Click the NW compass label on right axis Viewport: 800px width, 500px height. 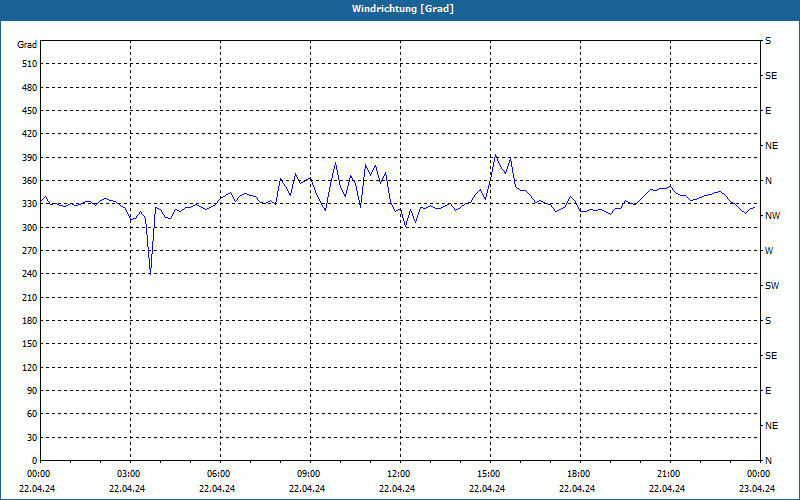coord(772,216)
